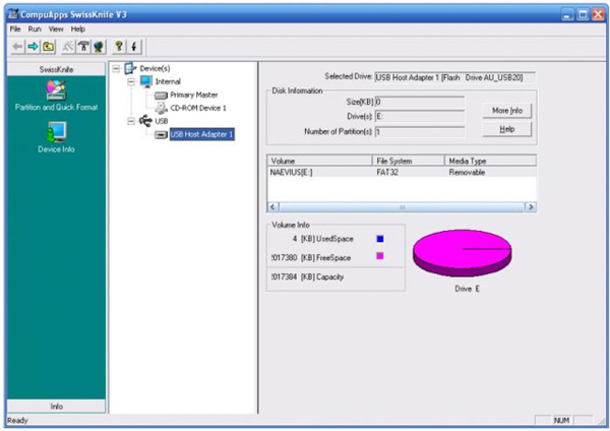Select the CD-ROM Device 1 tree item
610x431 pixels.
coord(198,108)
